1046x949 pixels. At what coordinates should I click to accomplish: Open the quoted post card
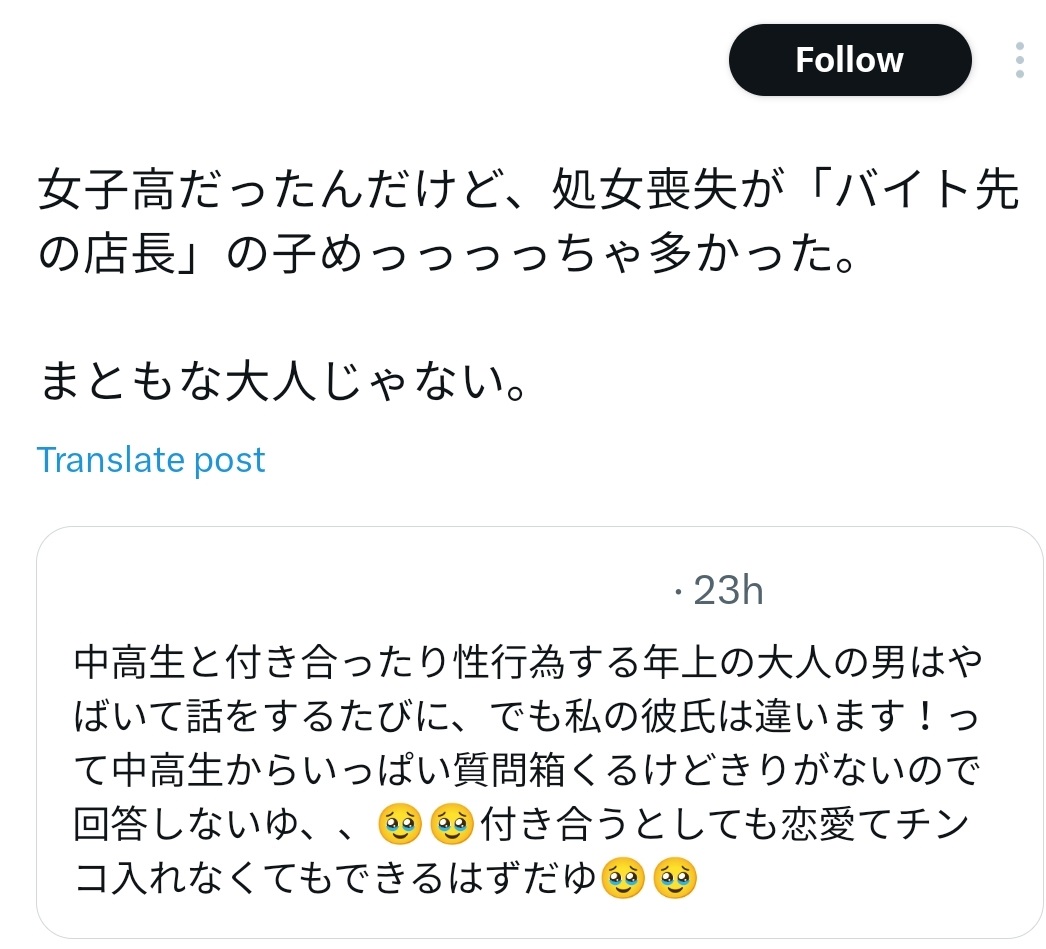539,732
